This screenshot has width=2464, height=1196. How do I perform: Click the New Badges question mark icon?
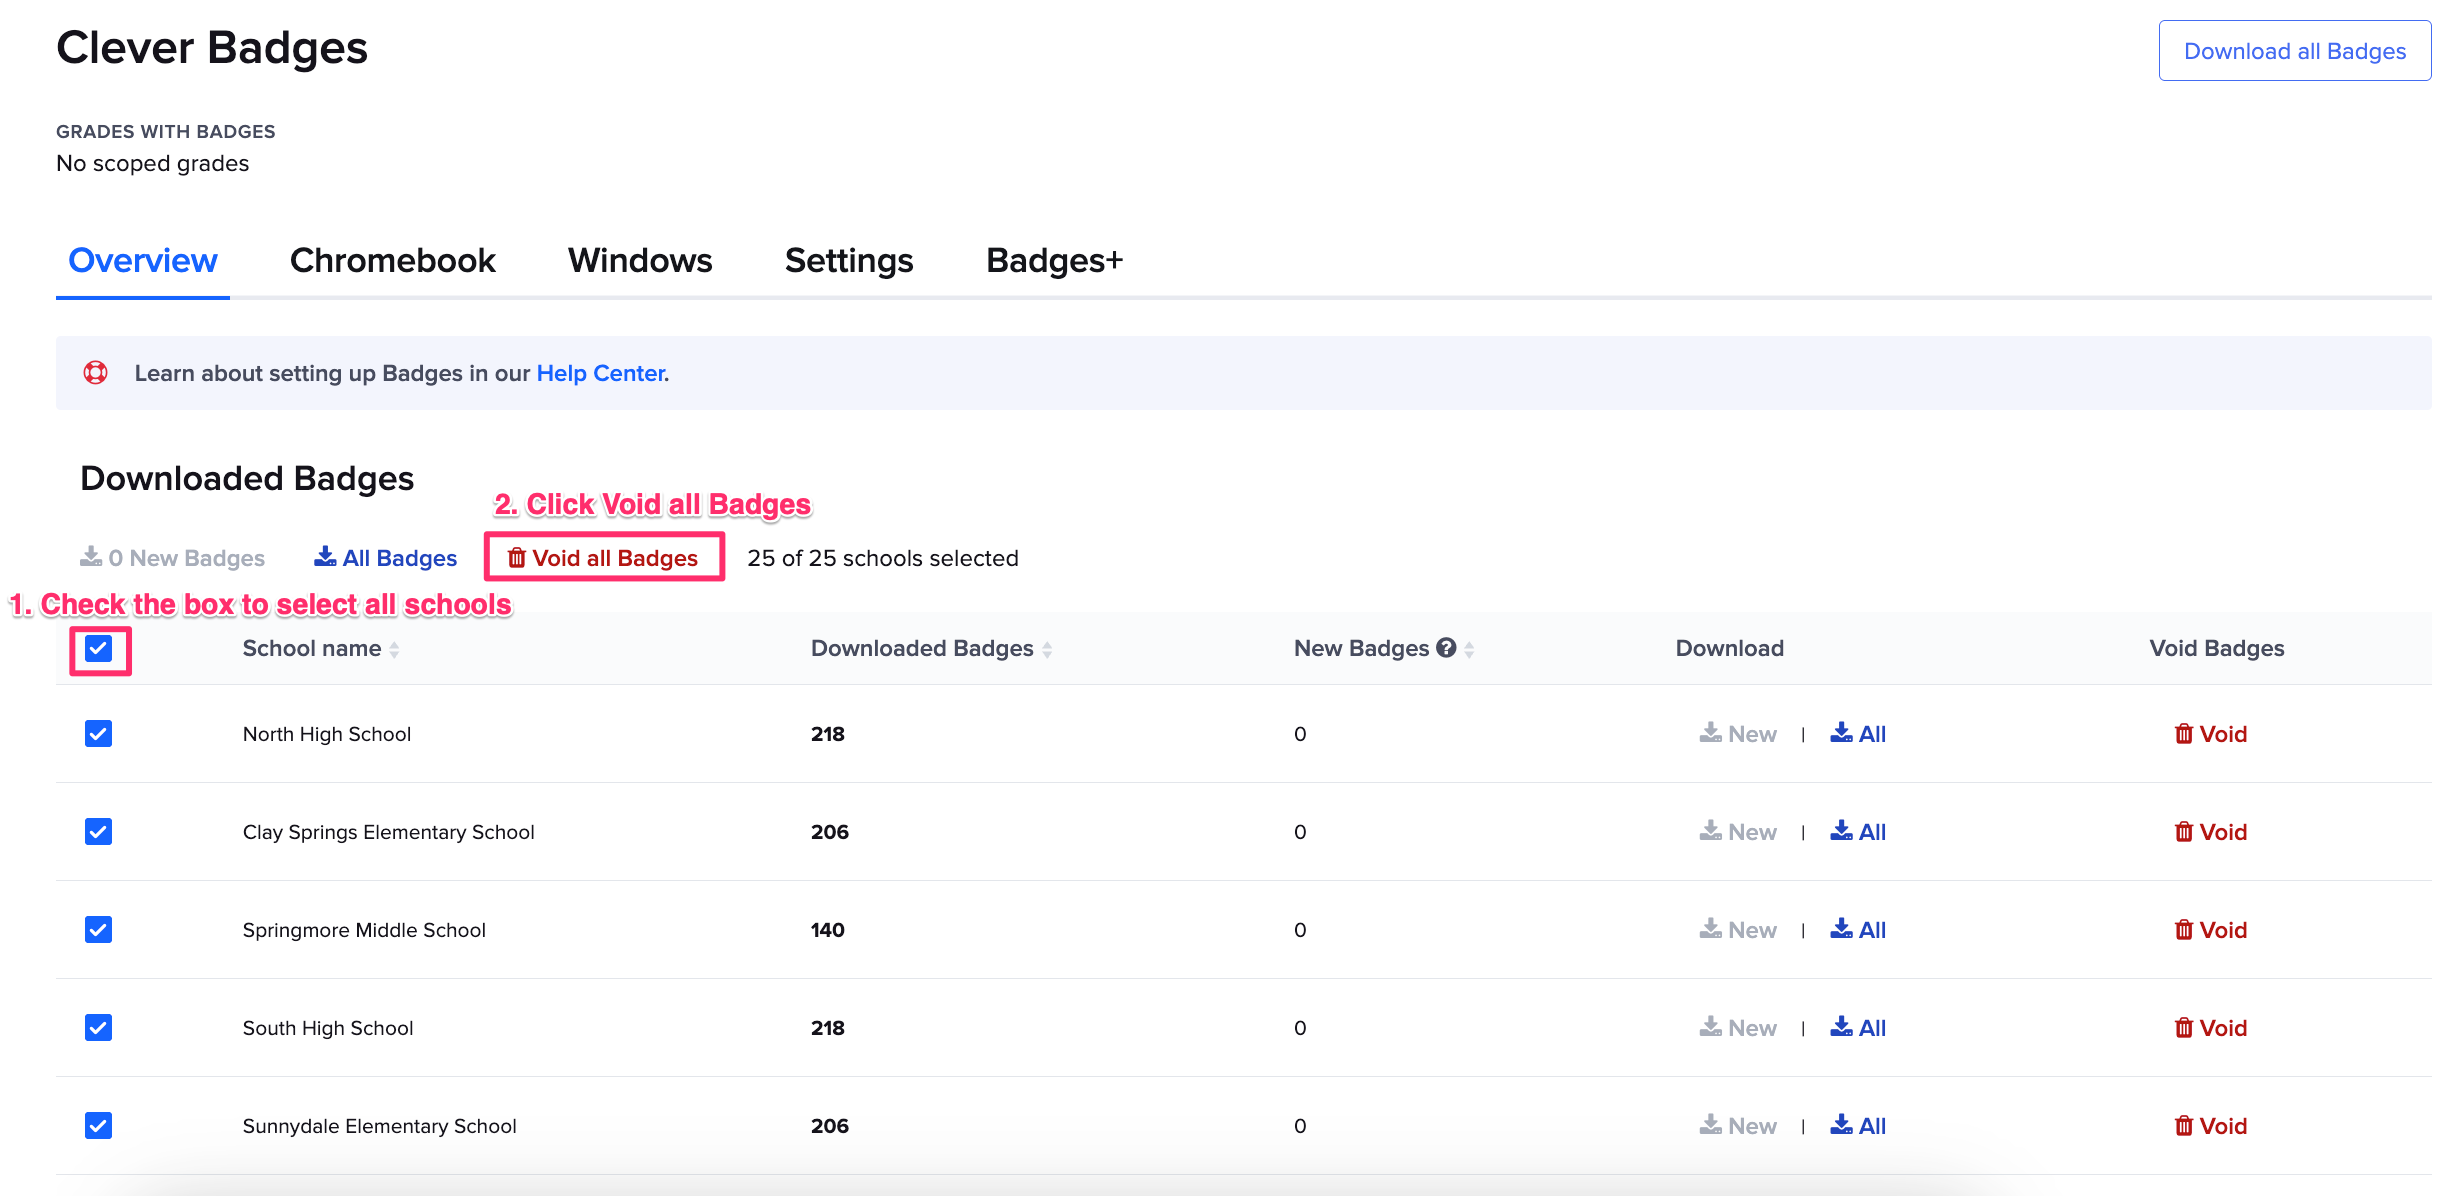pos(1446,648)
